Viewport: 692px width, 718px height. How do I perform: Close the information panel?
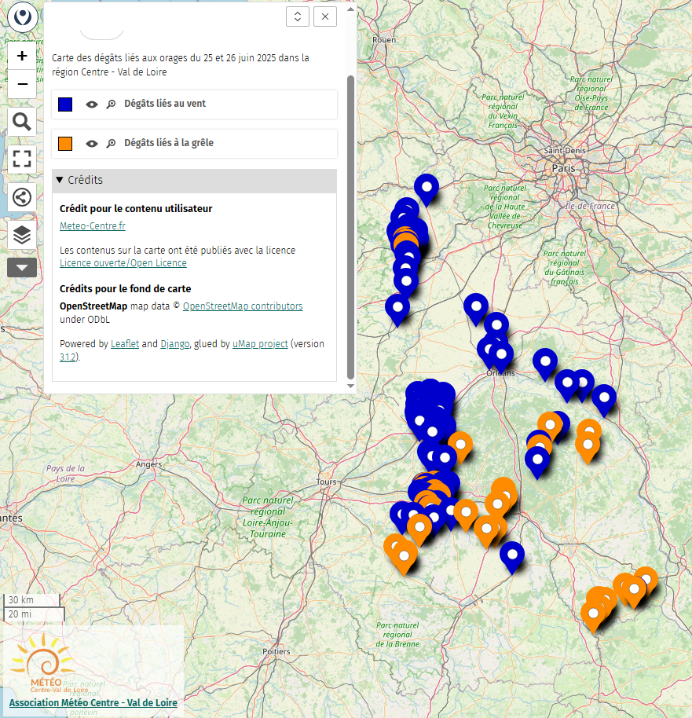(x=325, y=17)
